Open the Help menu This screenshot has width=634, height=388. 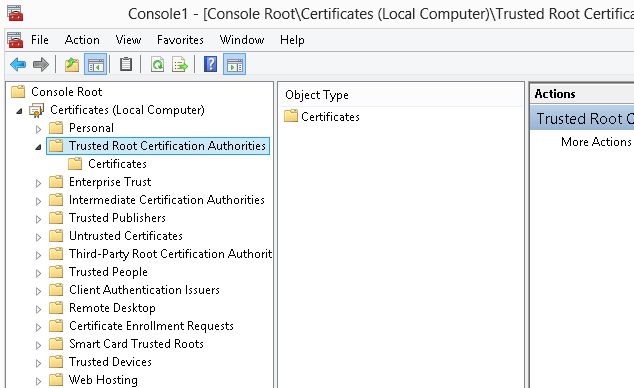(x=292, y=40)
